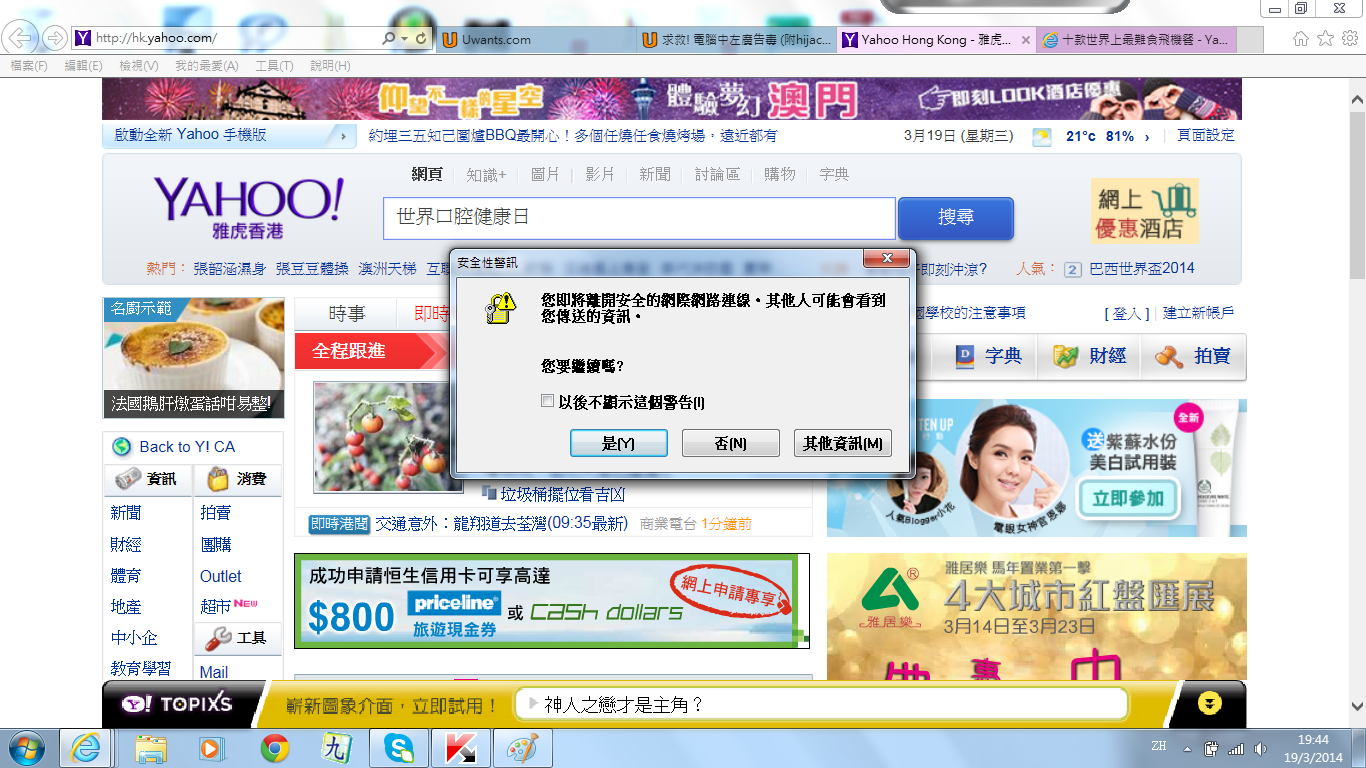The width and height of the screenshot is (1366, 768).
Task: Click the Yahoo search input field
Action: click(639, 218)
